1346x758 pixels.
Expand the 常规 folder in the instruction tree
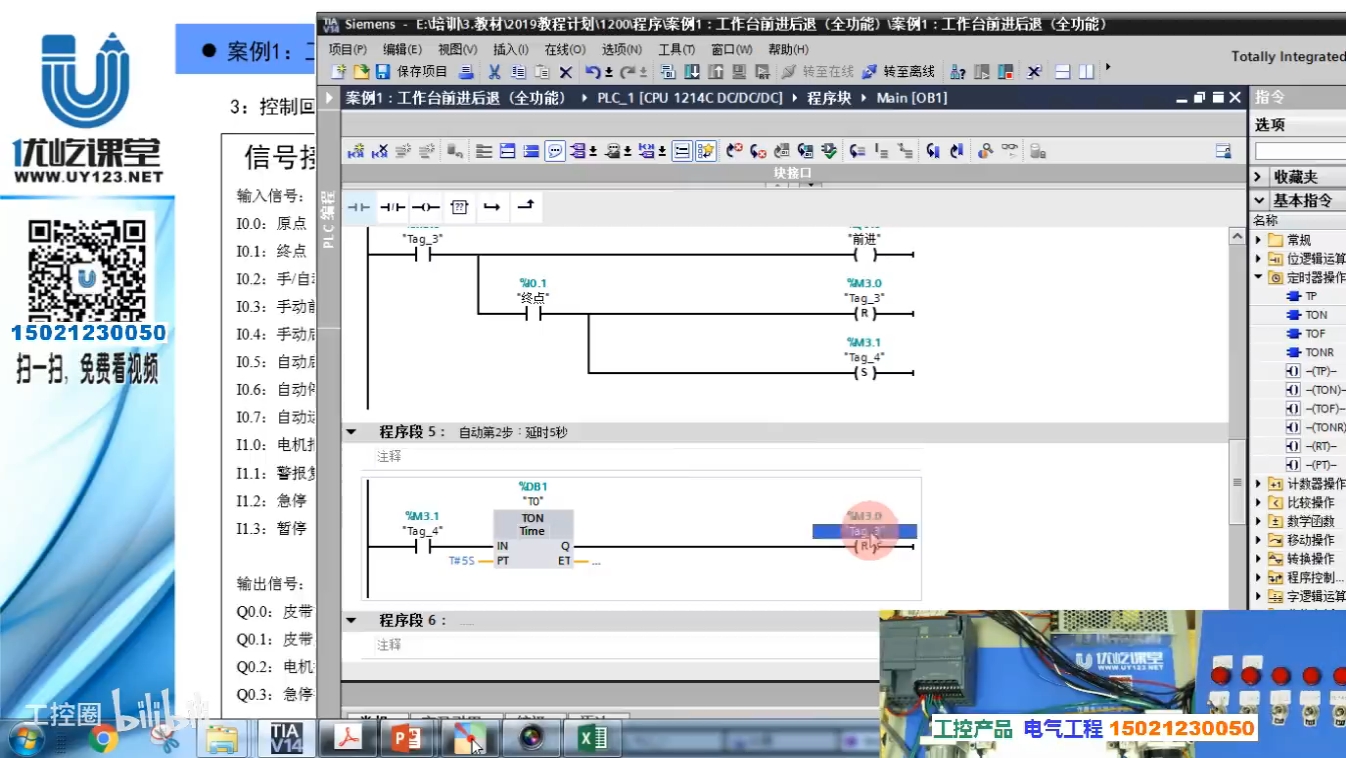pos(1259,240)
